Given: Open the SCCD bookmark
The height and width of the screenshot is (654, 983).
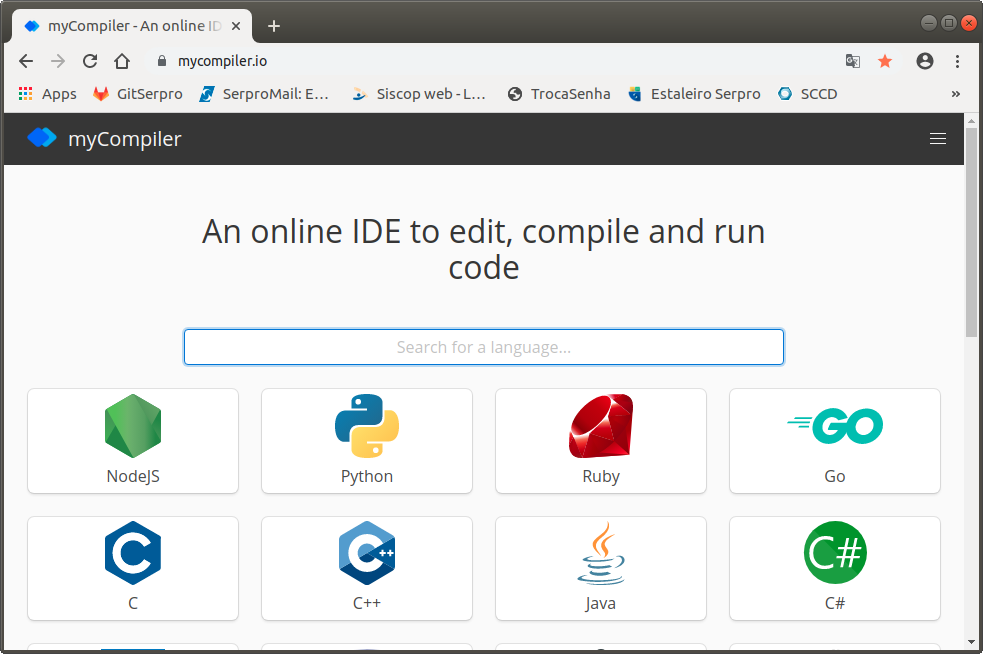Looking at the screenshot, I should click(807, 94).
